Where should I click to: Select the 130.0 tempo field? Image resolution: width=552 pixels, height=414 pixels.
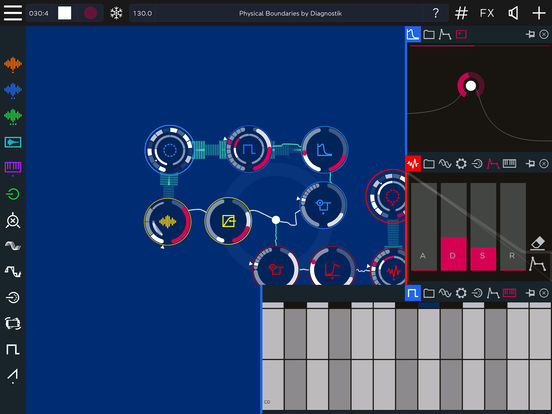click(143, 13)
